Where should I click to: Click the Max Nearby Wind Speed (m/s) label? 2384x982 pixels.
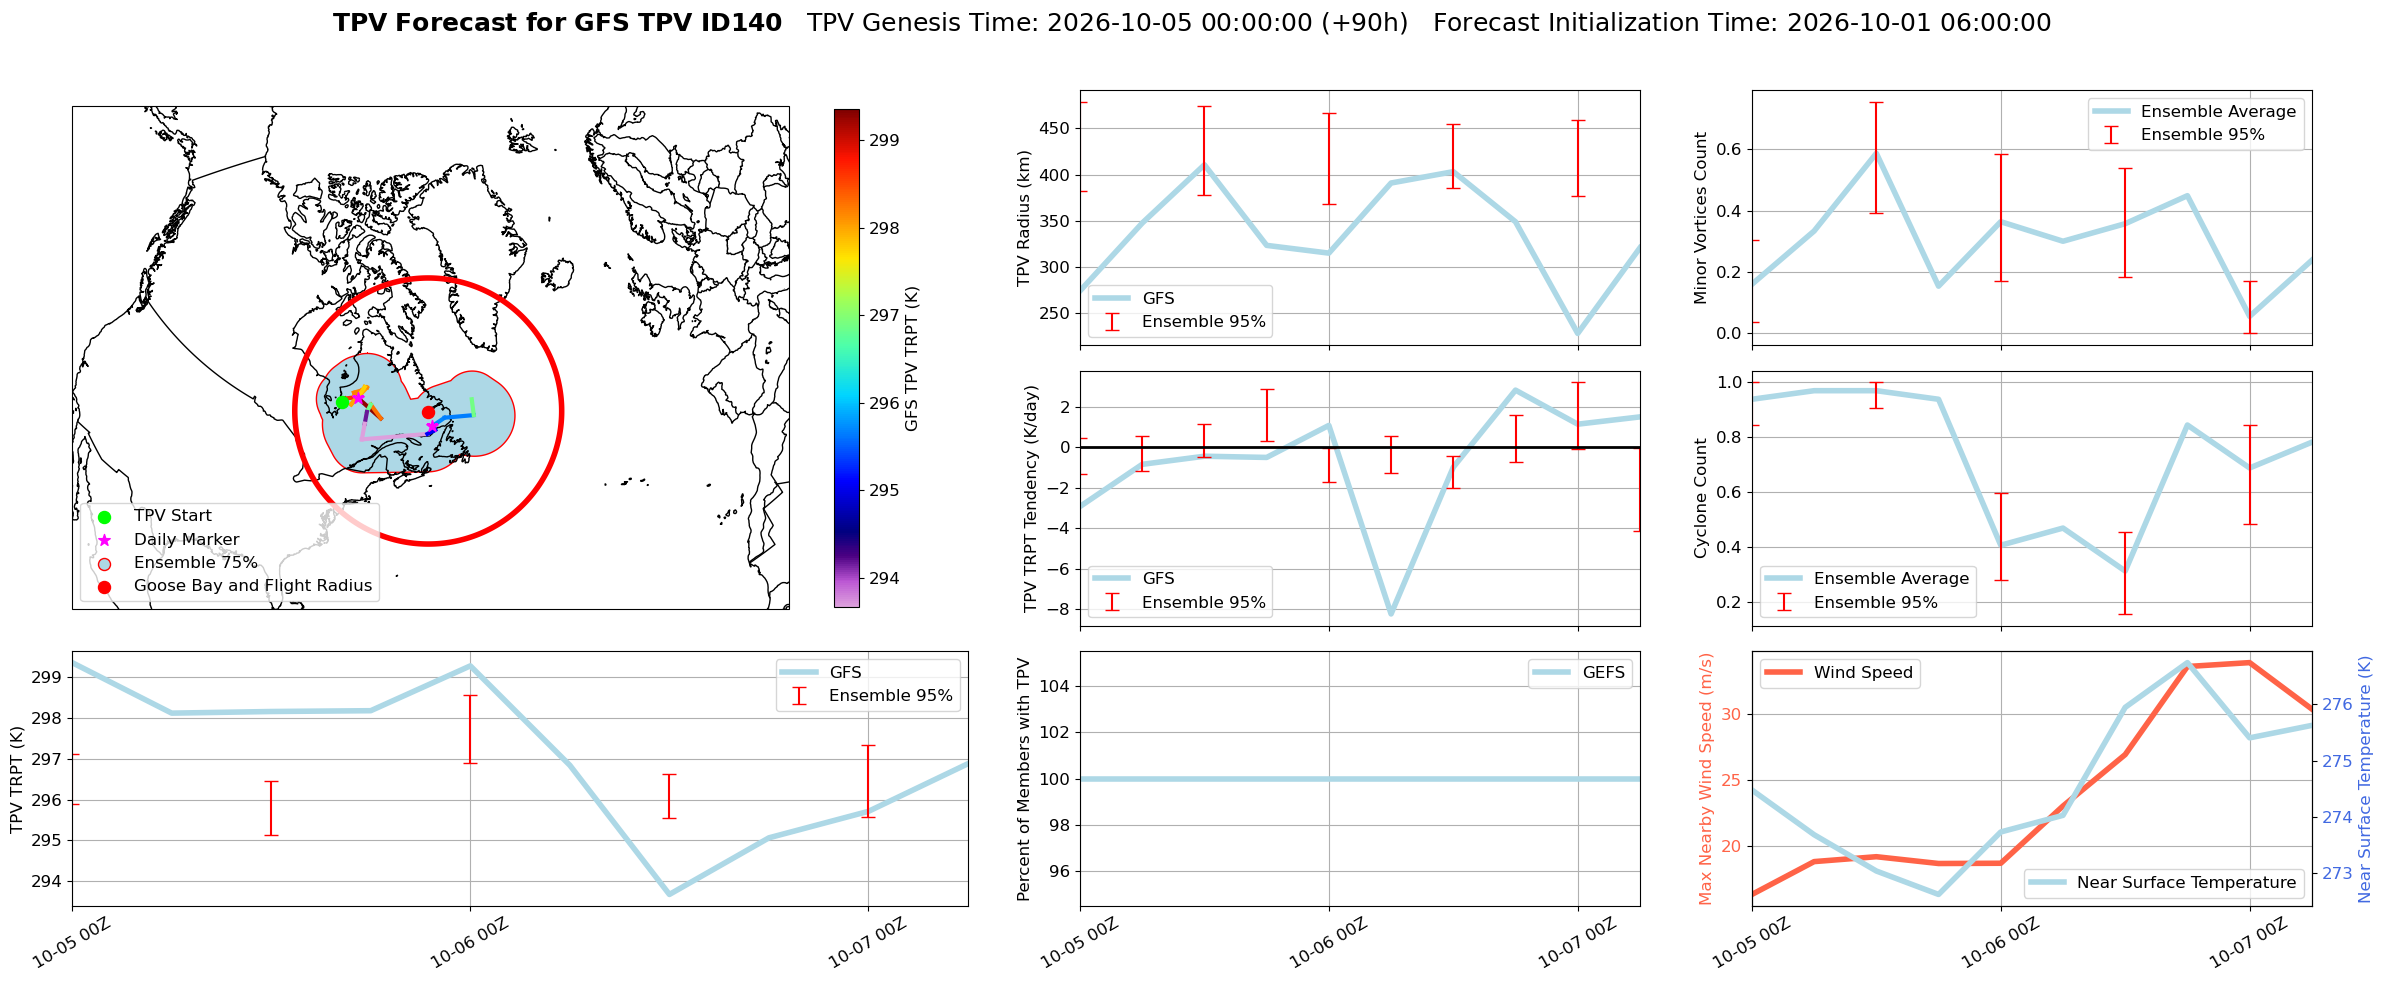coord(1705,779)
